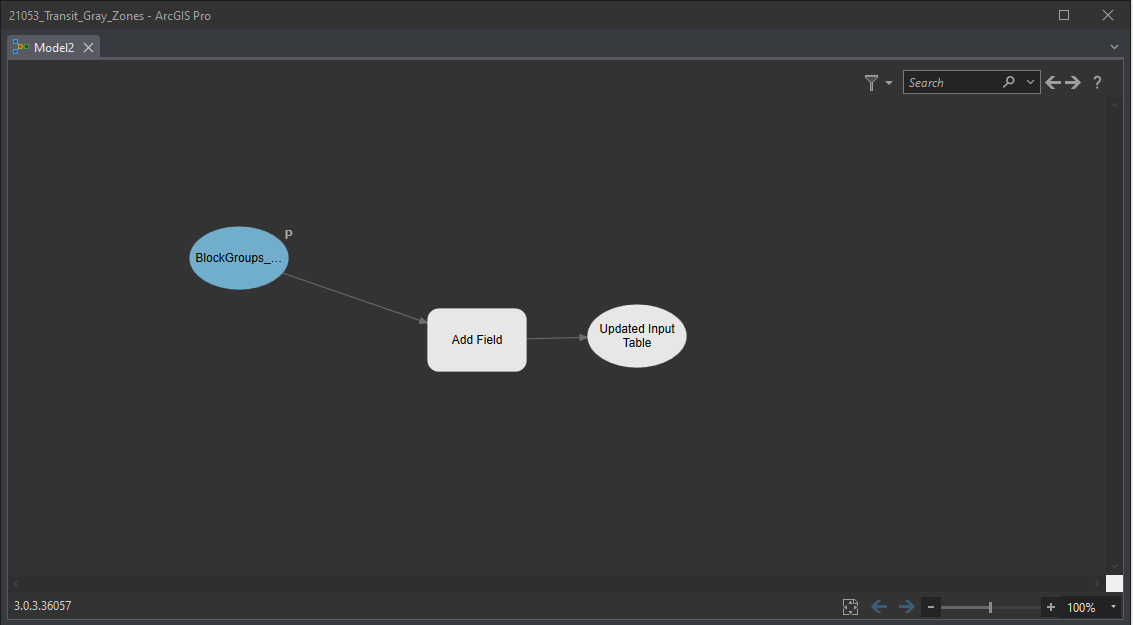Select the Updated Input Table output oval

tap(637, 336)
